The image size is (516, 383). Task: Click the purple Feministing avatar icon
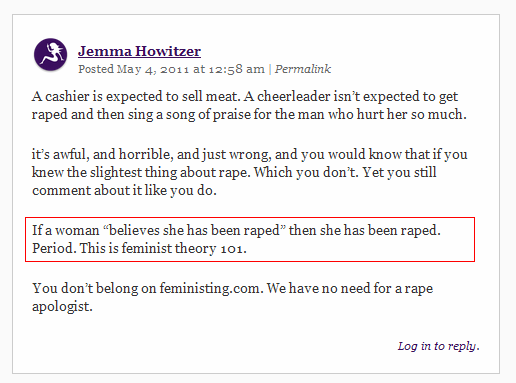pyautogui.click(x=51, y=54)
